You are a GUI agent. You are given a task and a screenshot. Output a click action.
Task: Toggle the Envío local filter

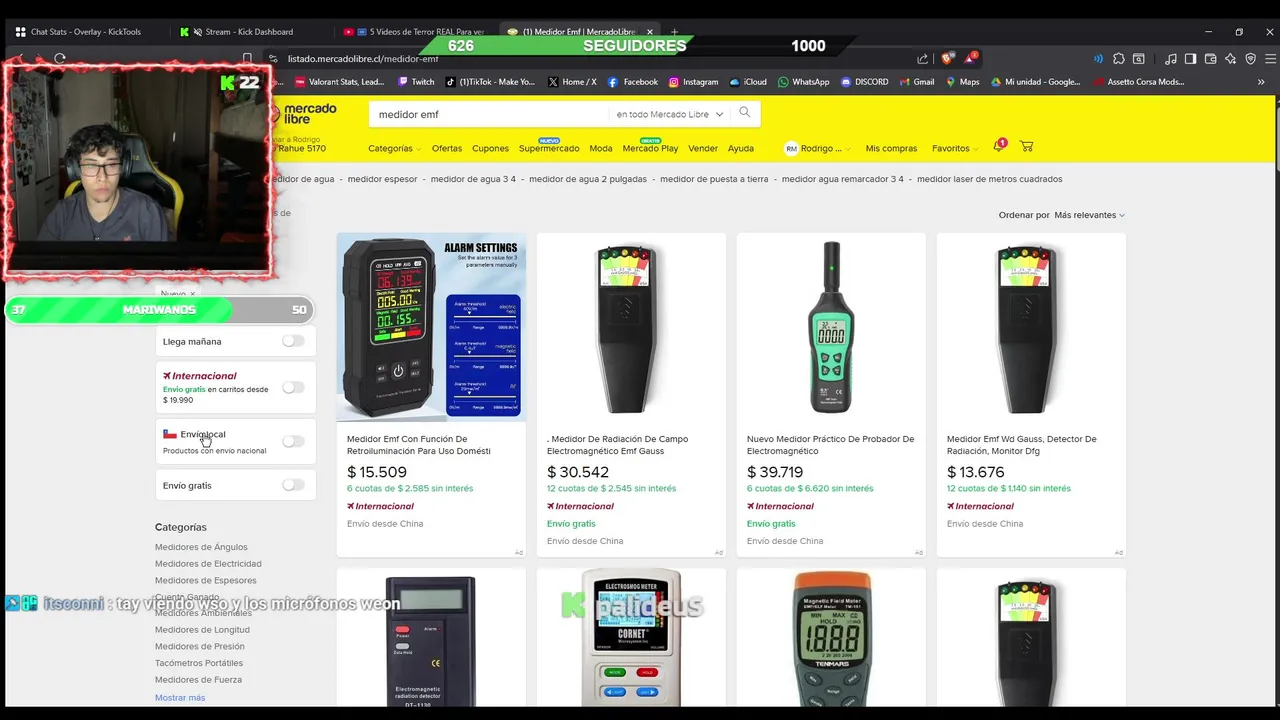pyautogui.click(x=292, y=441)
